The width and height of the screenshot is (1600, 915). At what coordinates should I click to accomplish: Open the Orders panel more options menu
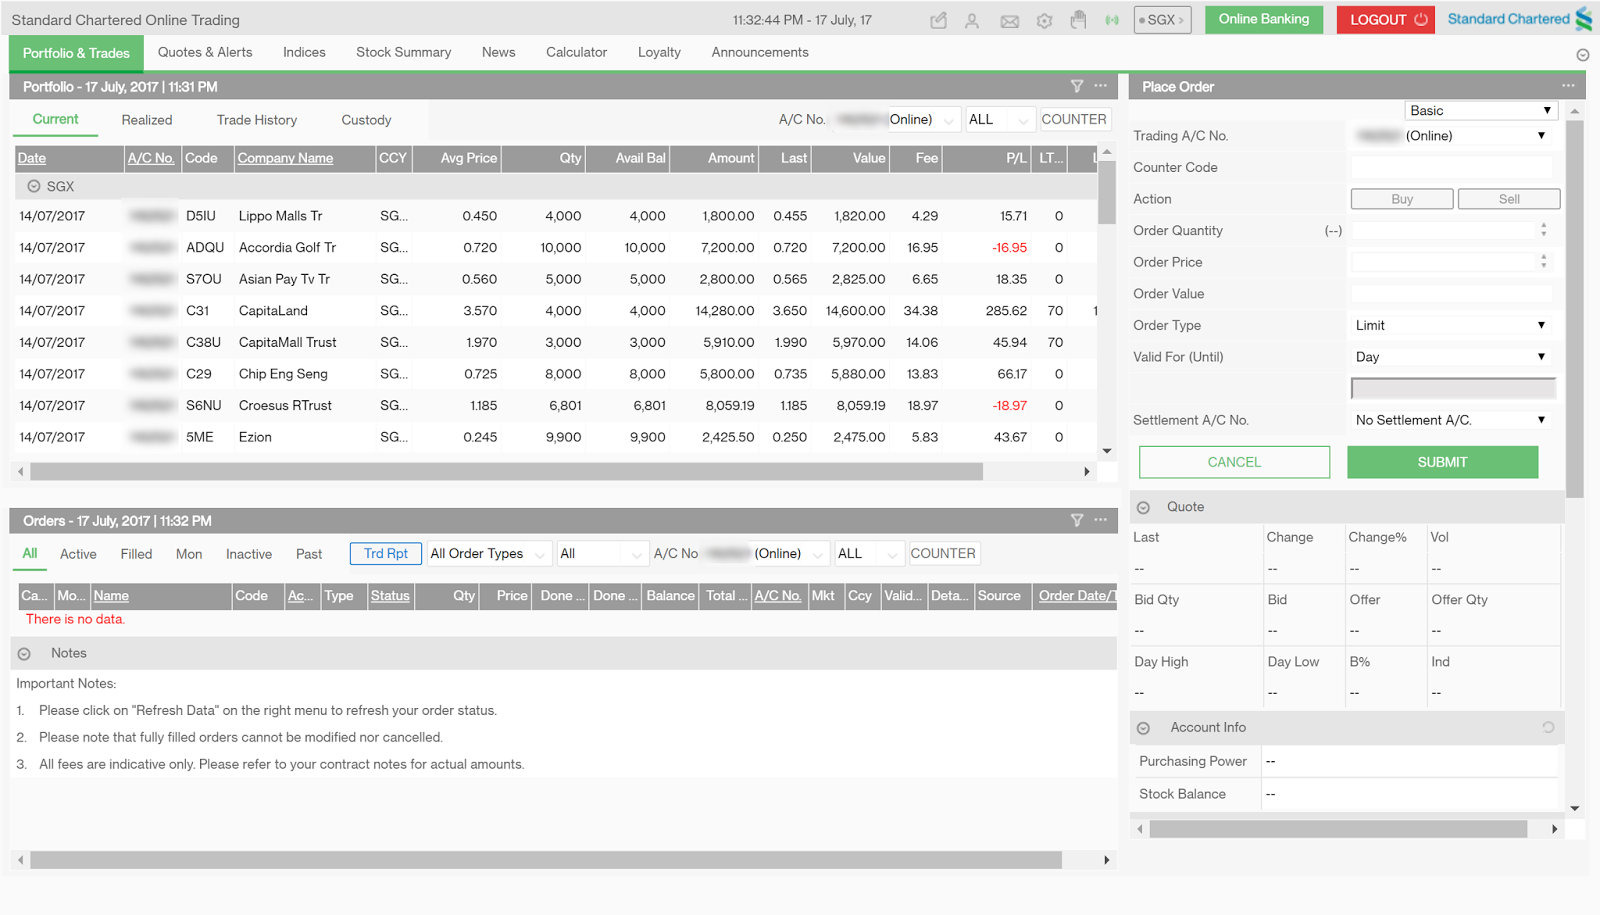point(1100,520)
